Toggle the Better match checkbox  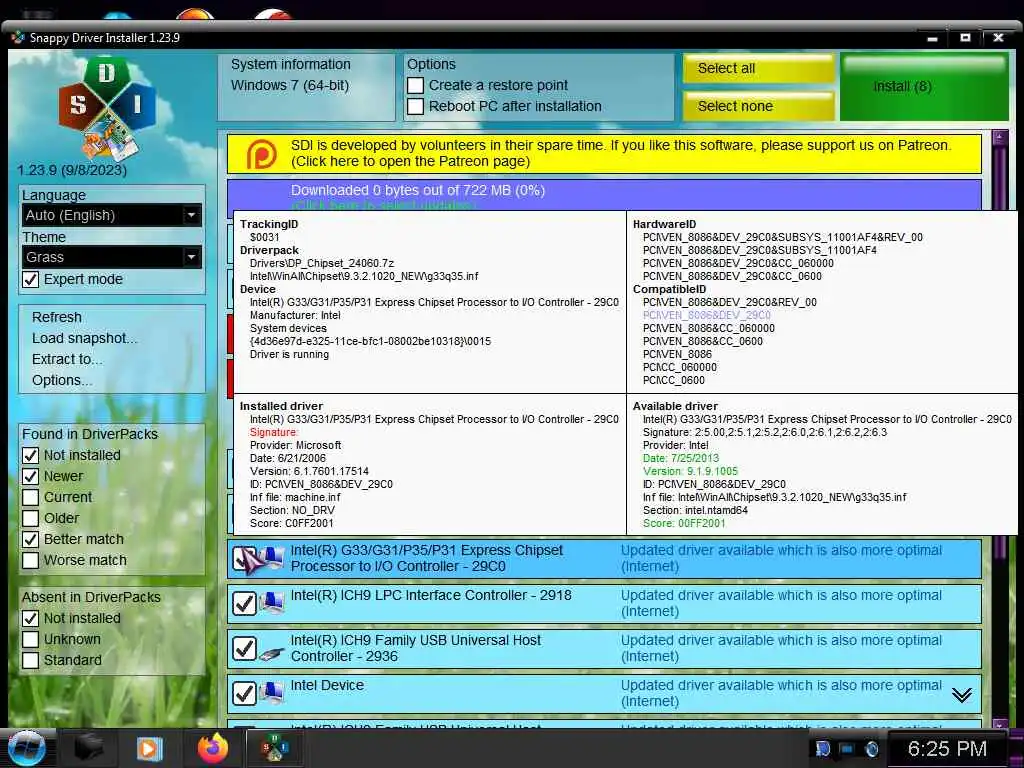tap(31, 539)
